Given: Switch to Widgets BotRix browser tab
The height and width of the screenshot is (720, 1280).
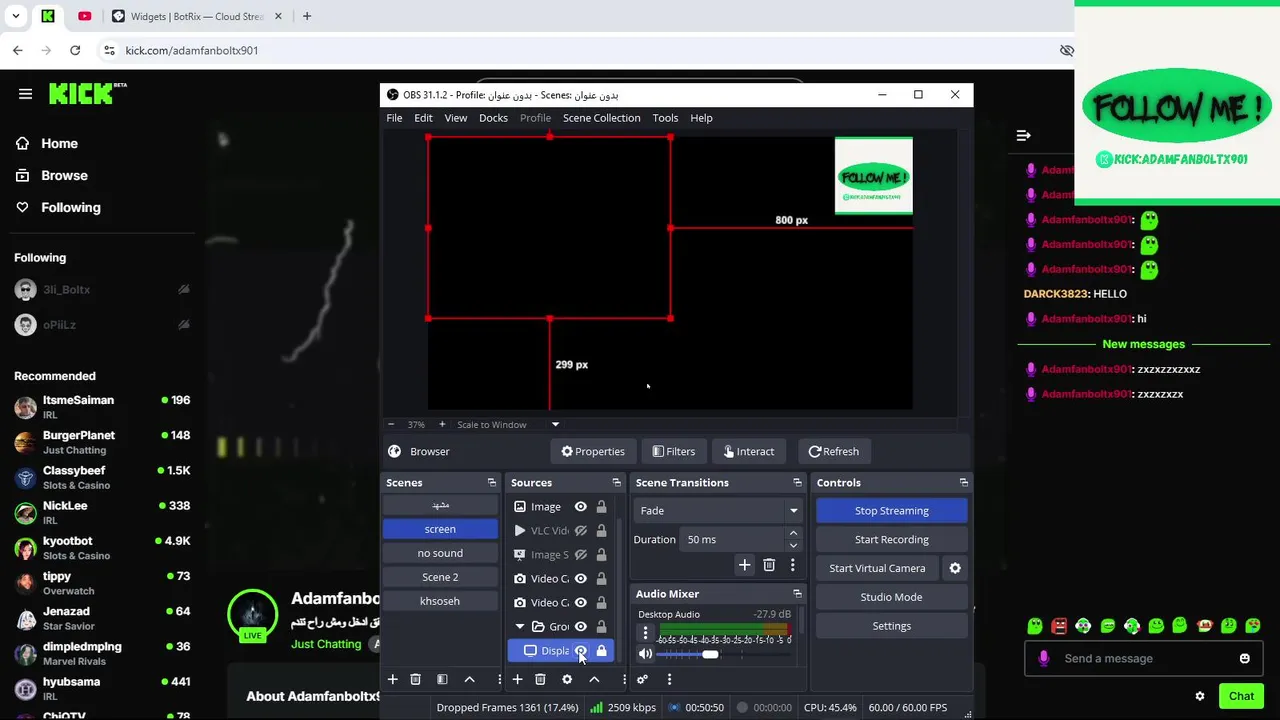Looking at the screenshot, I should (x=196, y=16).
